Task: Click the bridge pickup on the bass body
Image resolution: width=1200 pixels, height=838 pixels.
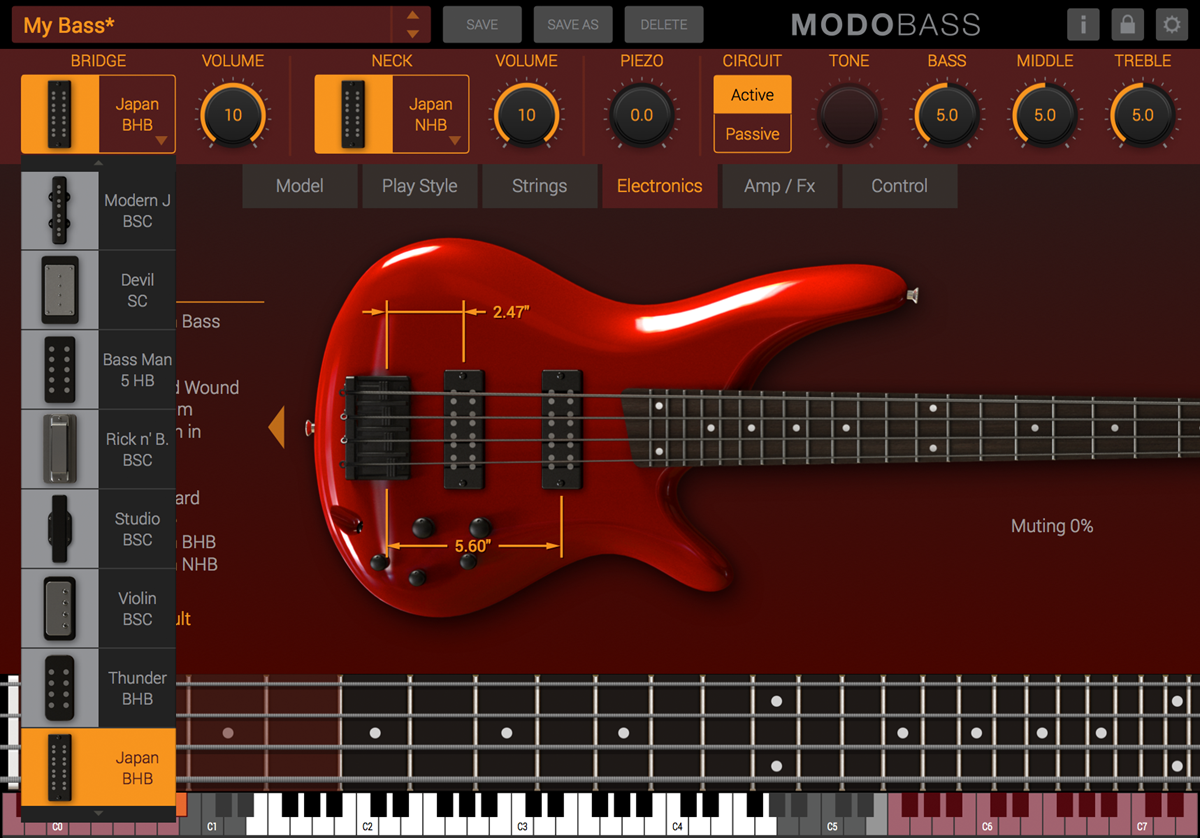Action: coord(464,430)
